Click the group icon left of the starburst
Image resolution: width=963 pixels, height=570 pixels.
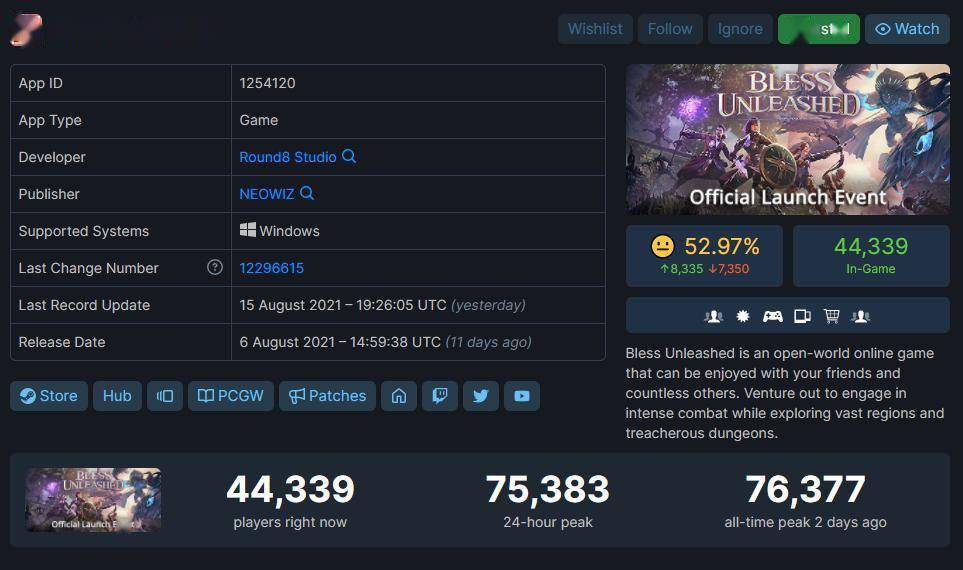[713, 316]
